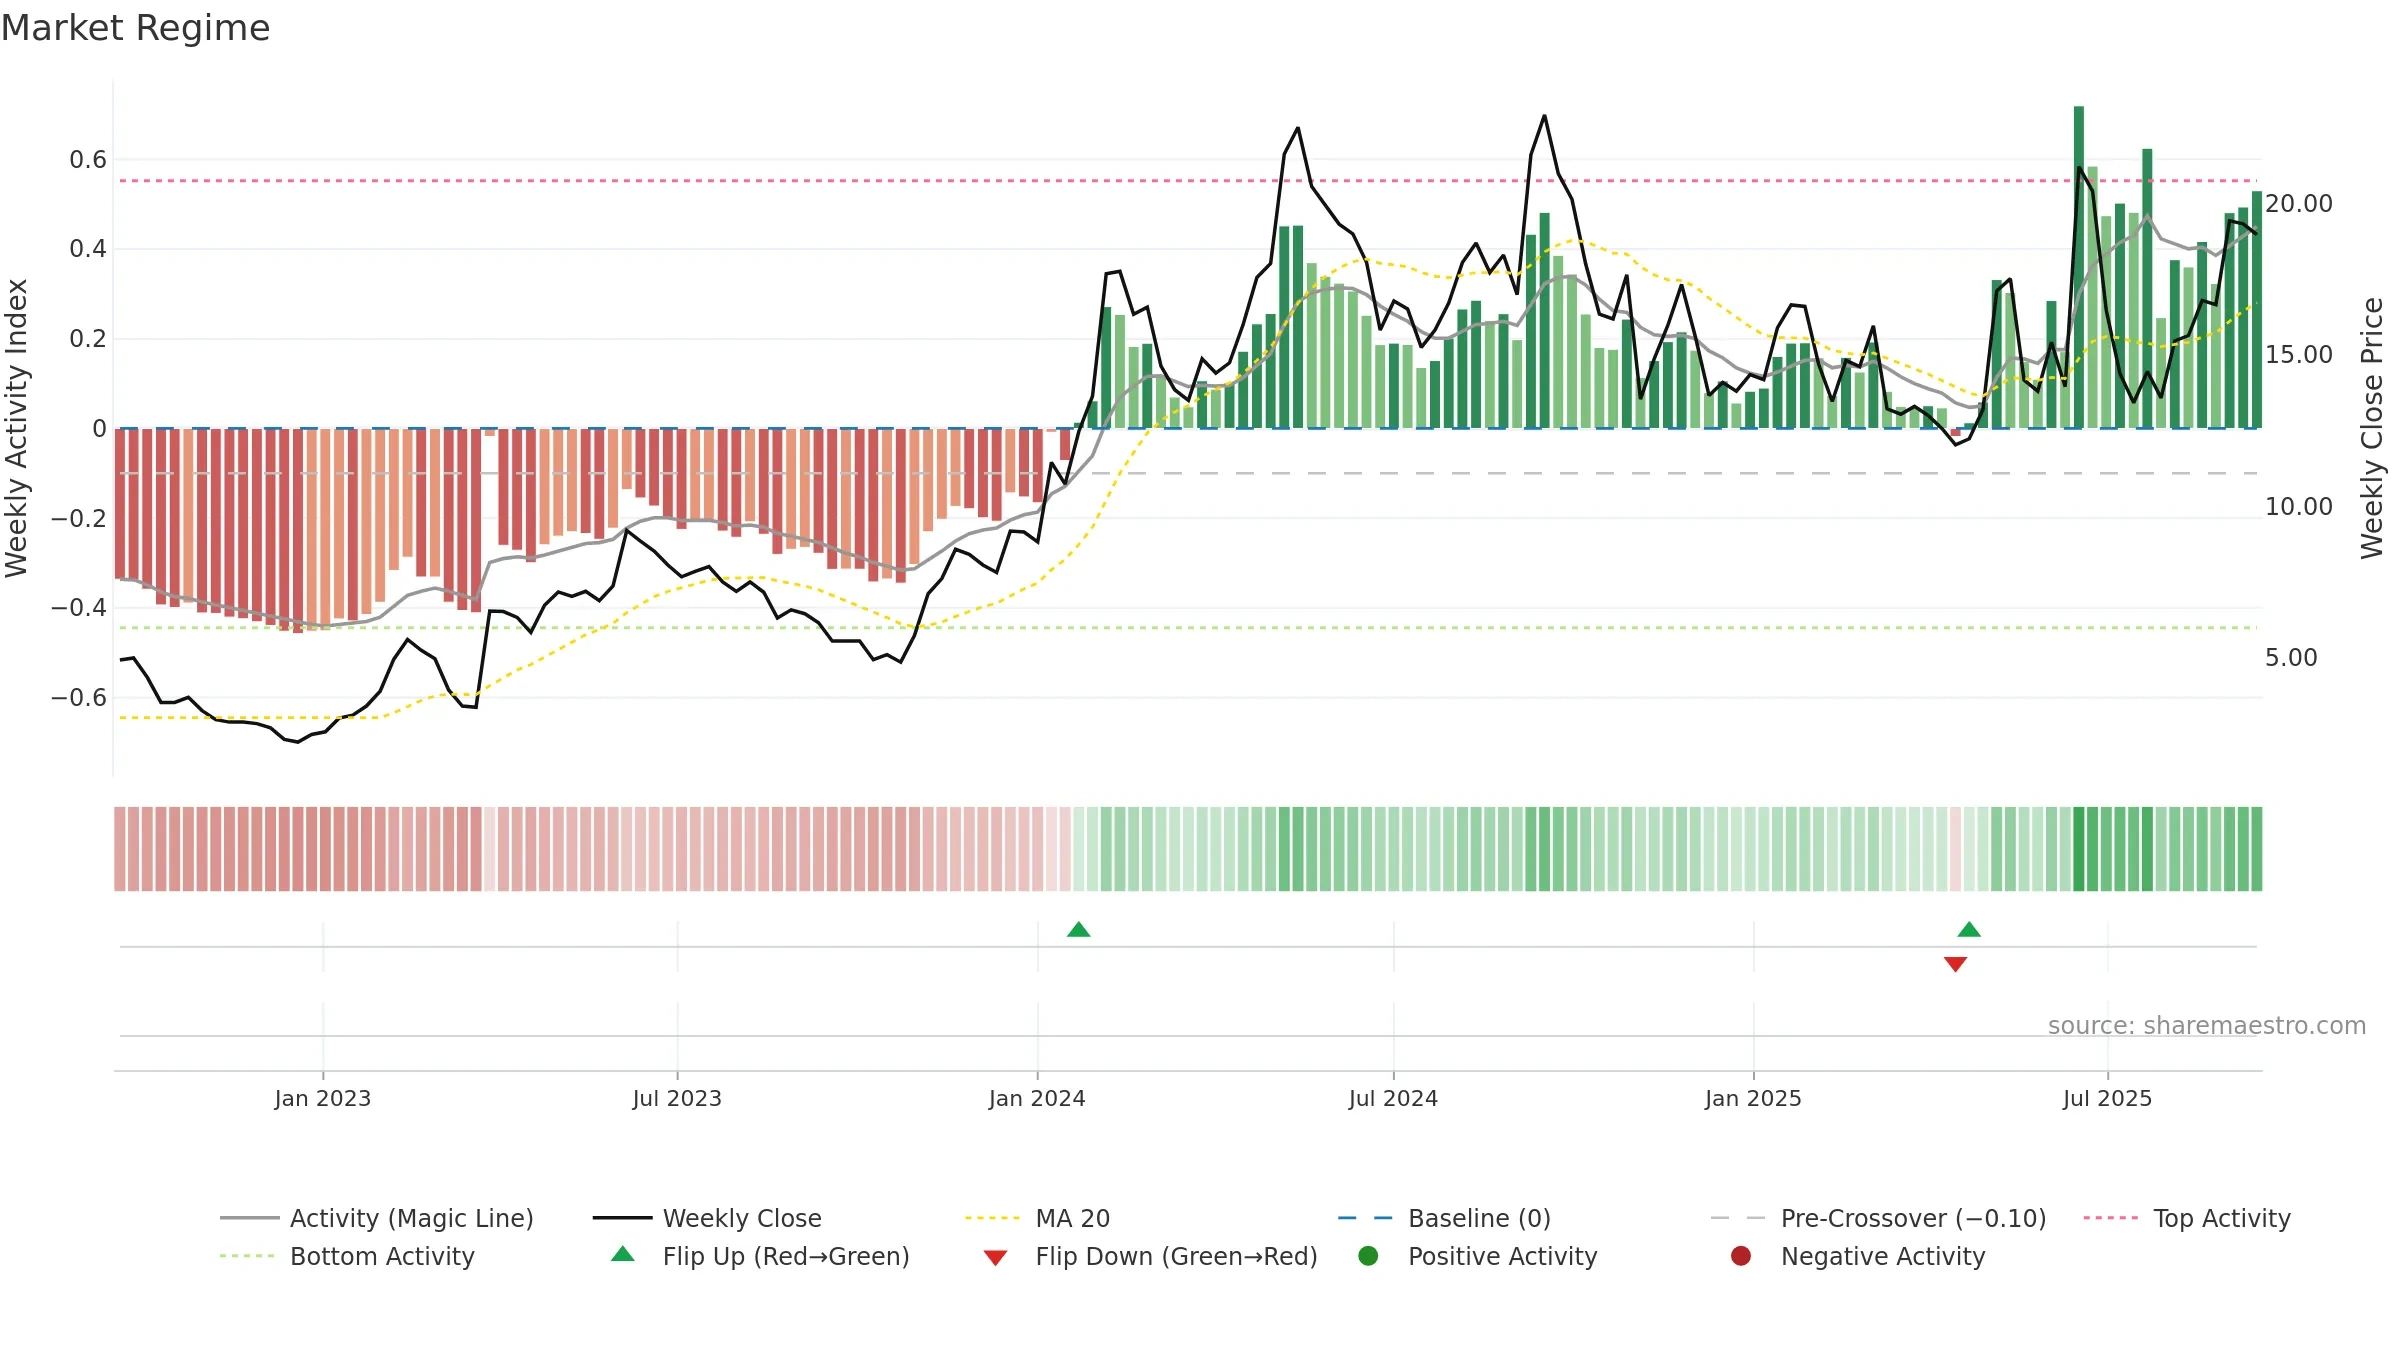Click the source: sharemaestro.com text
The image size is (2400, 1350).
2206,1025
